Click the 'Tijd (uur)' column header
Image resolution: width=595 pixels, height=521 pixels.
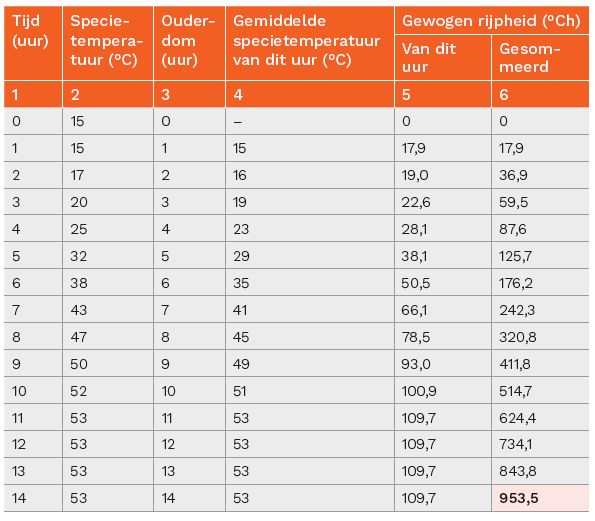click(33, 43)
